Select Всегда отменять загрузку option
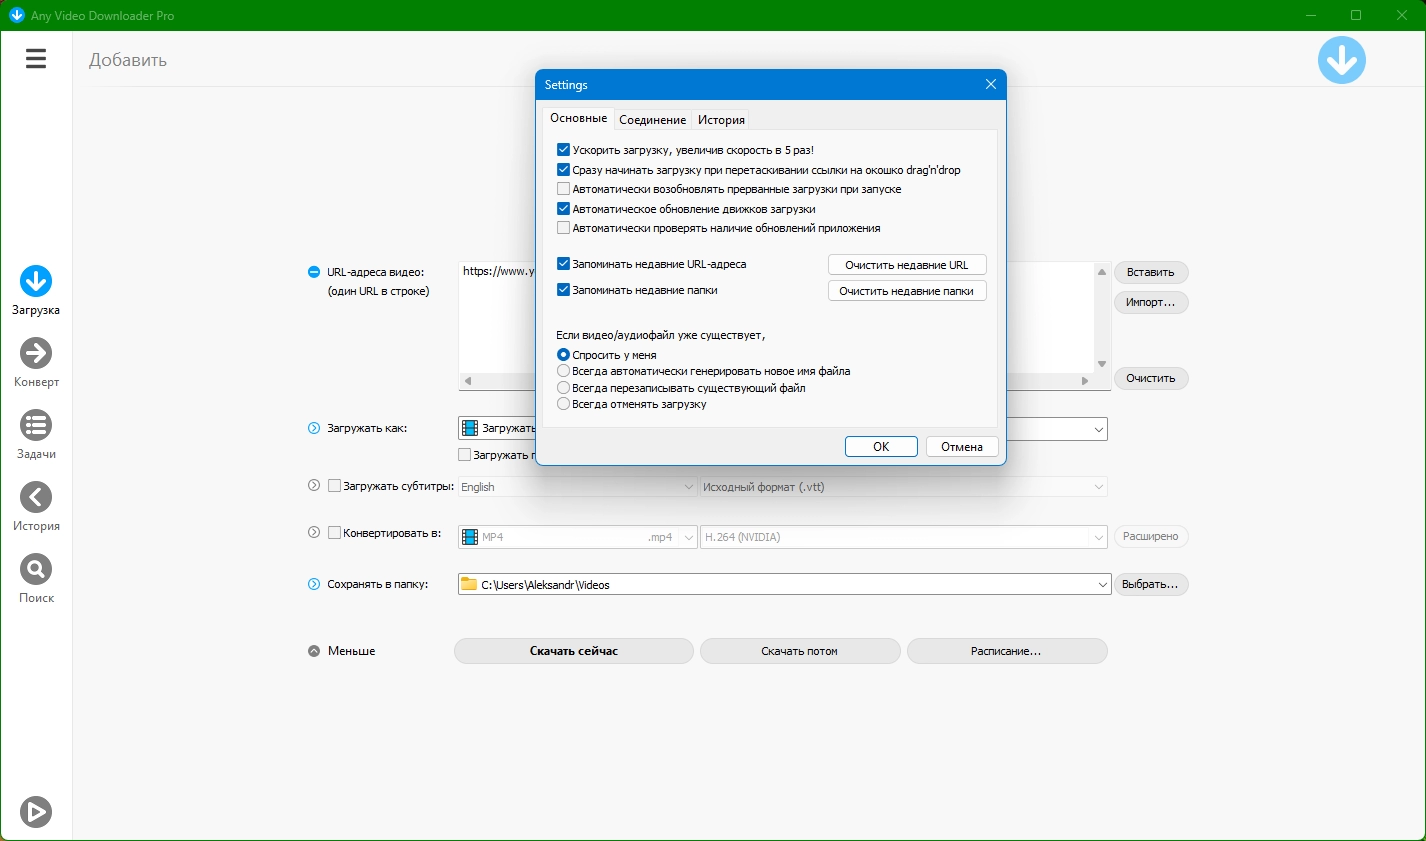 [563, 404]
